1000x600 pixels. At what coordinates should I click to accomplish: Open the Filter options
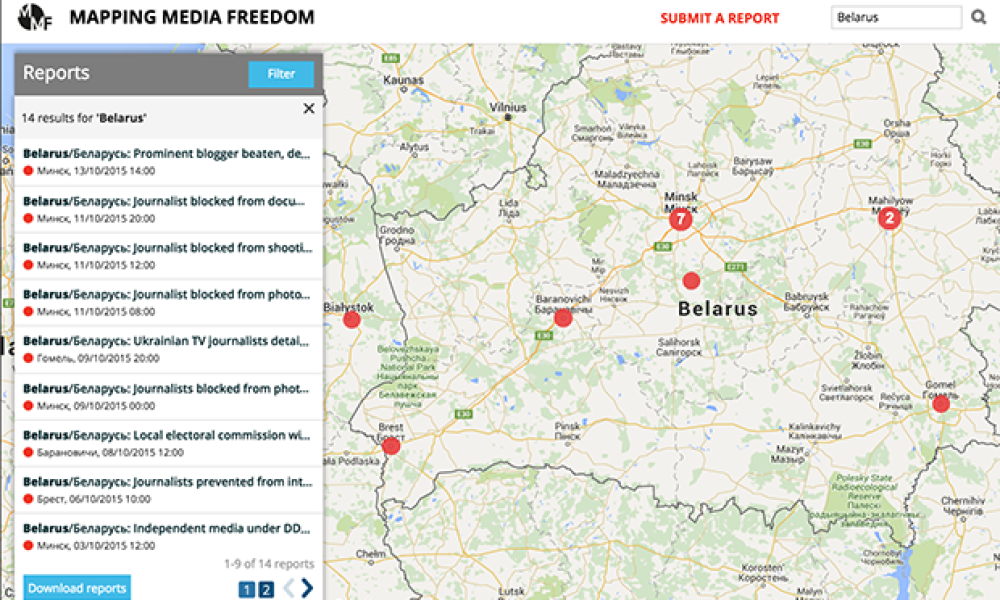281,74
